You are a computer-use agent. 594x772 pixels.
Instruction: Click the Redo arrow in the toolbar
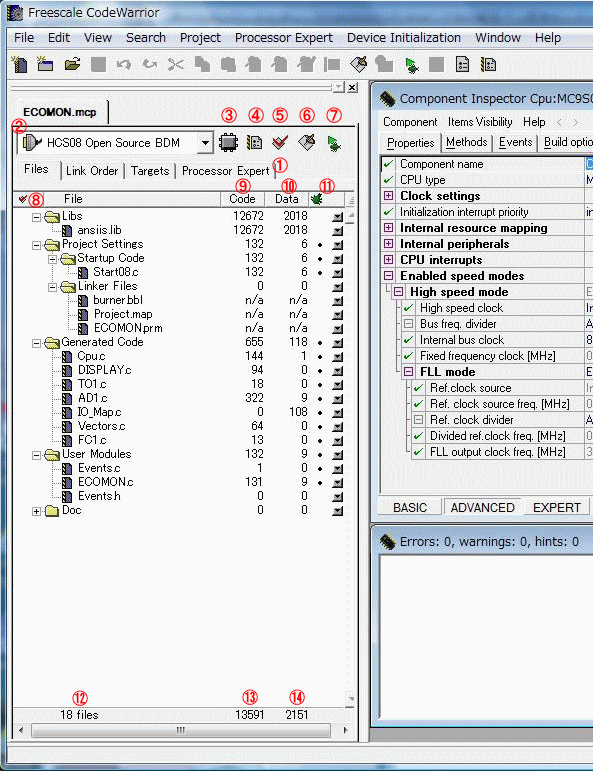[x=149, y=64]
